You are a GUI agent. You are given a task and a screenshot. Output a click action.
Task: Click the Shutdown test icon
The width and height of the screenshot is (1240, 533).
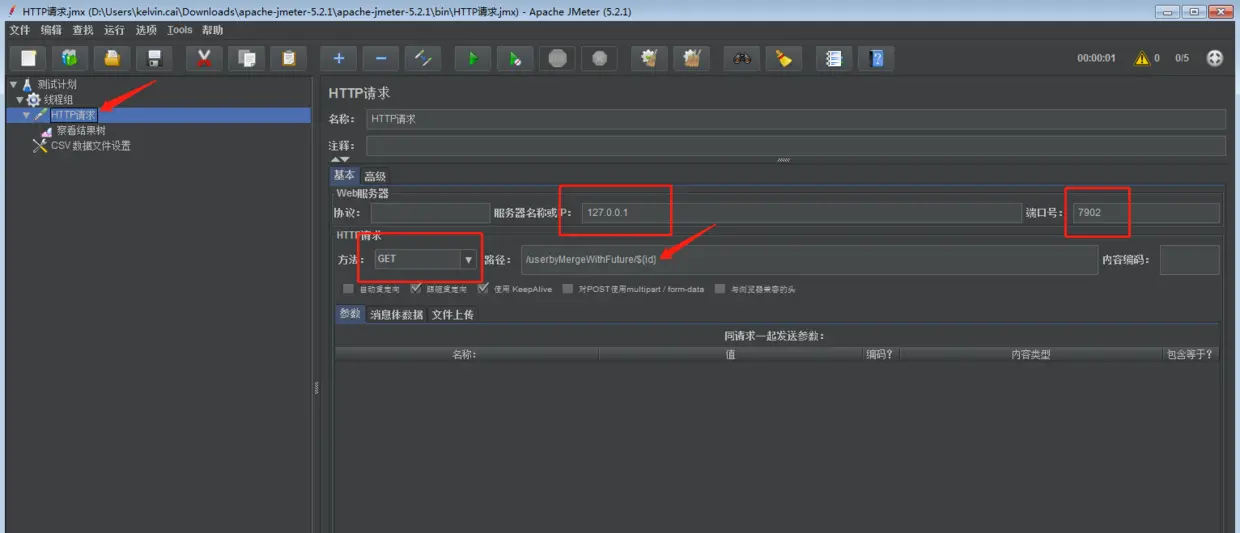click(599, 58)
